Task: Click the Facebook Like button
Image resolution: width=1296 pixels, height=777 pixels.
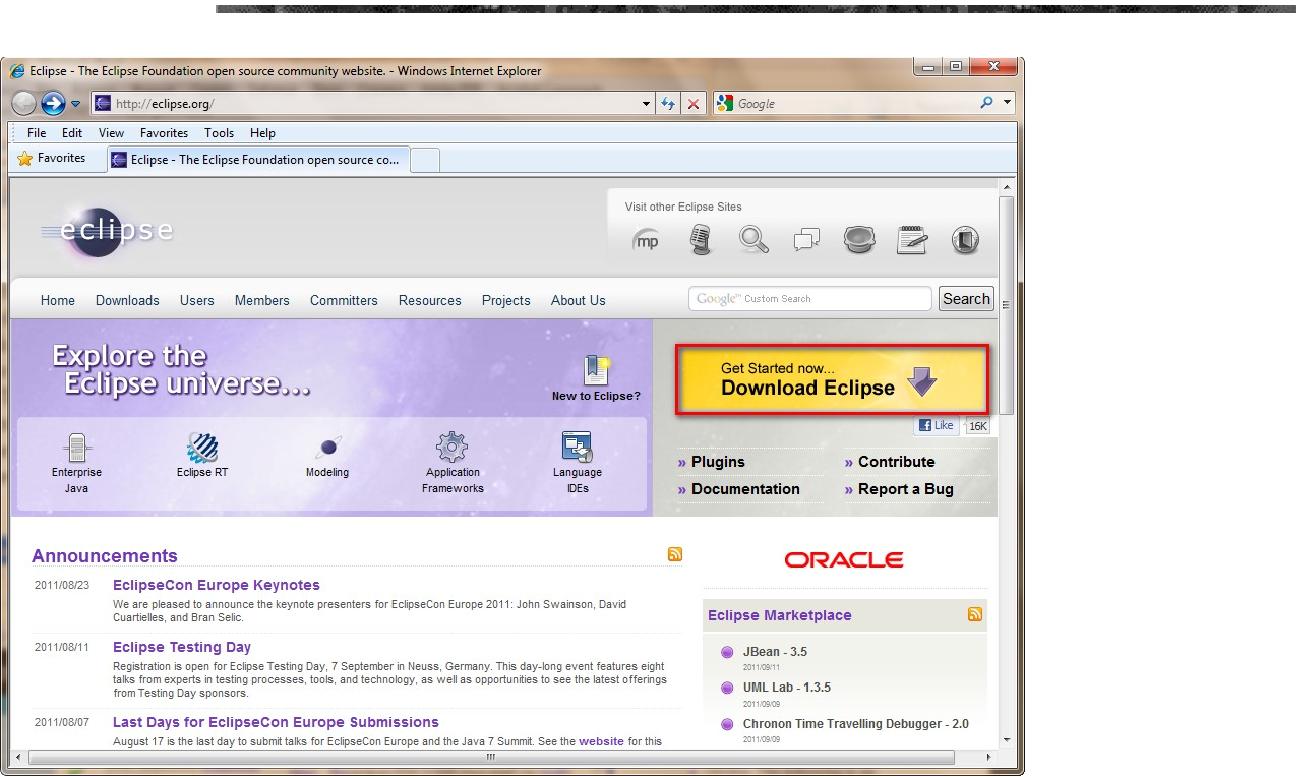Action: click(937, 425)
